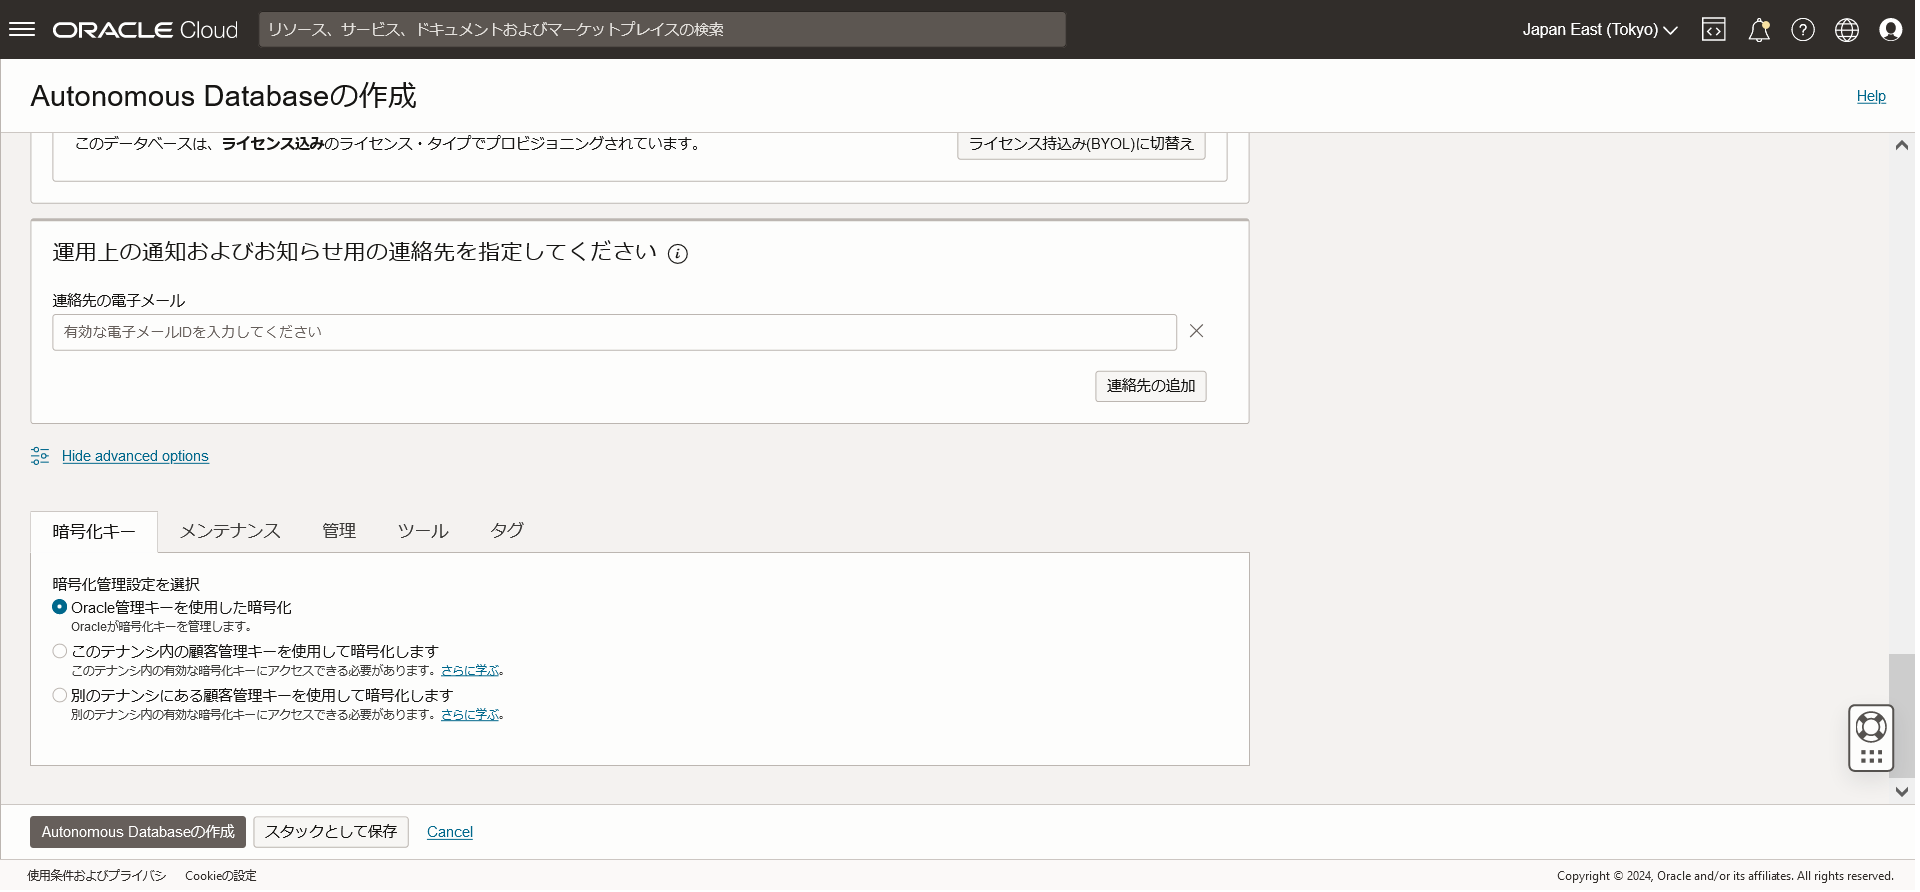Open Cloud Shell developer tools icon
Image resolution: width=1920 pixels, height=892 pixels.
[1714, 30]
